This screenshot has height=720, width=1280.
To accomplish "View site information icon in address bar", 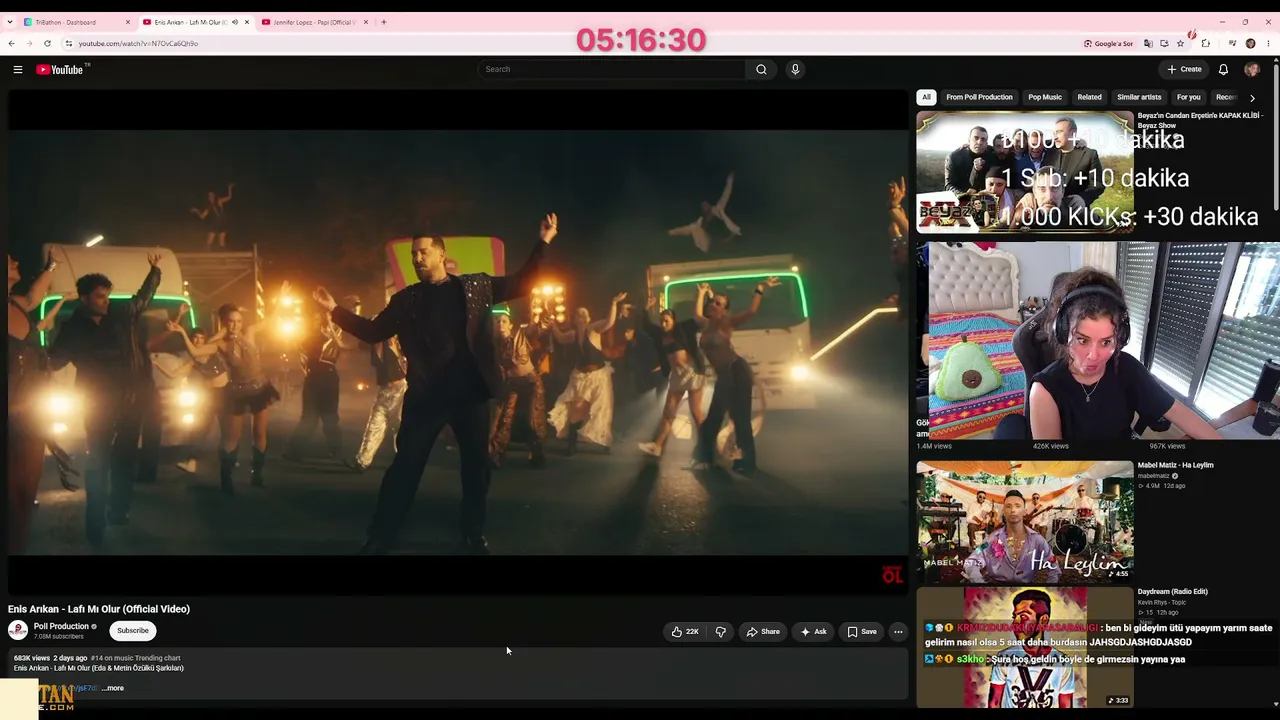I will tap(68, 43).
